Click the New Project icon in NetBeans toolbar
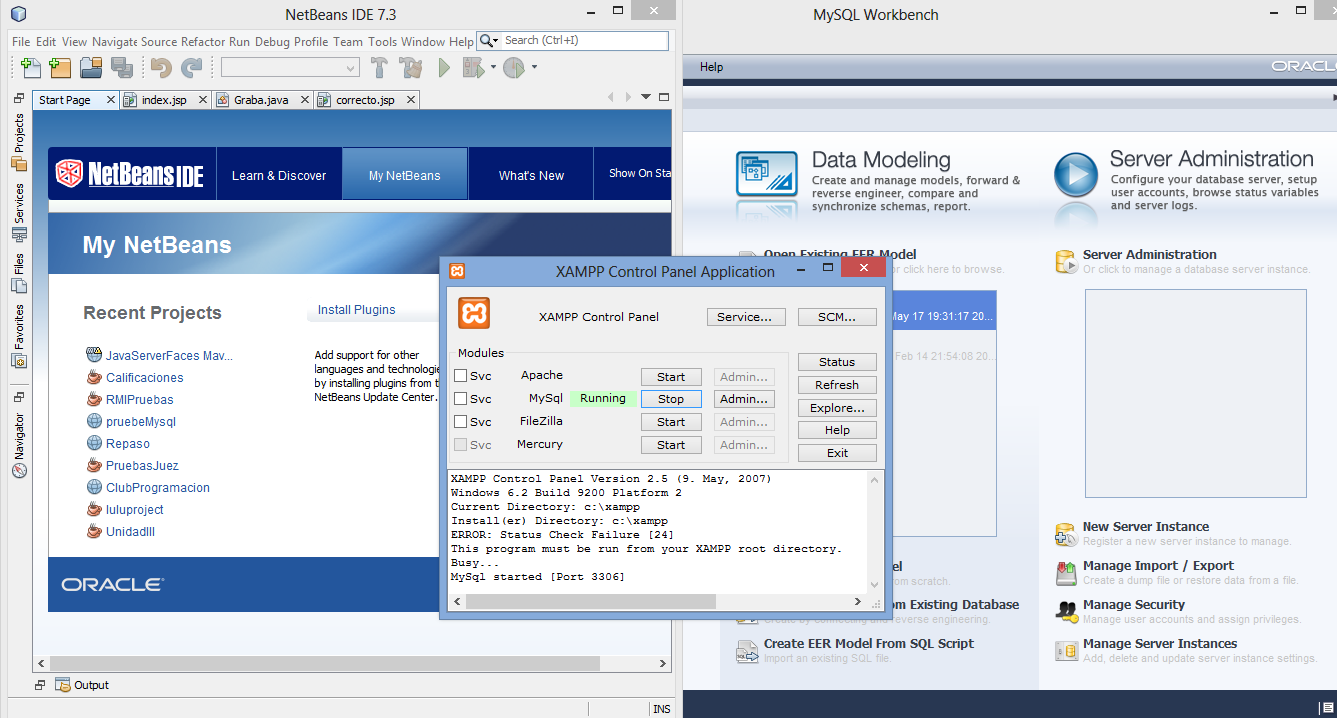The image size is (1337, 718). pos(61,68)
